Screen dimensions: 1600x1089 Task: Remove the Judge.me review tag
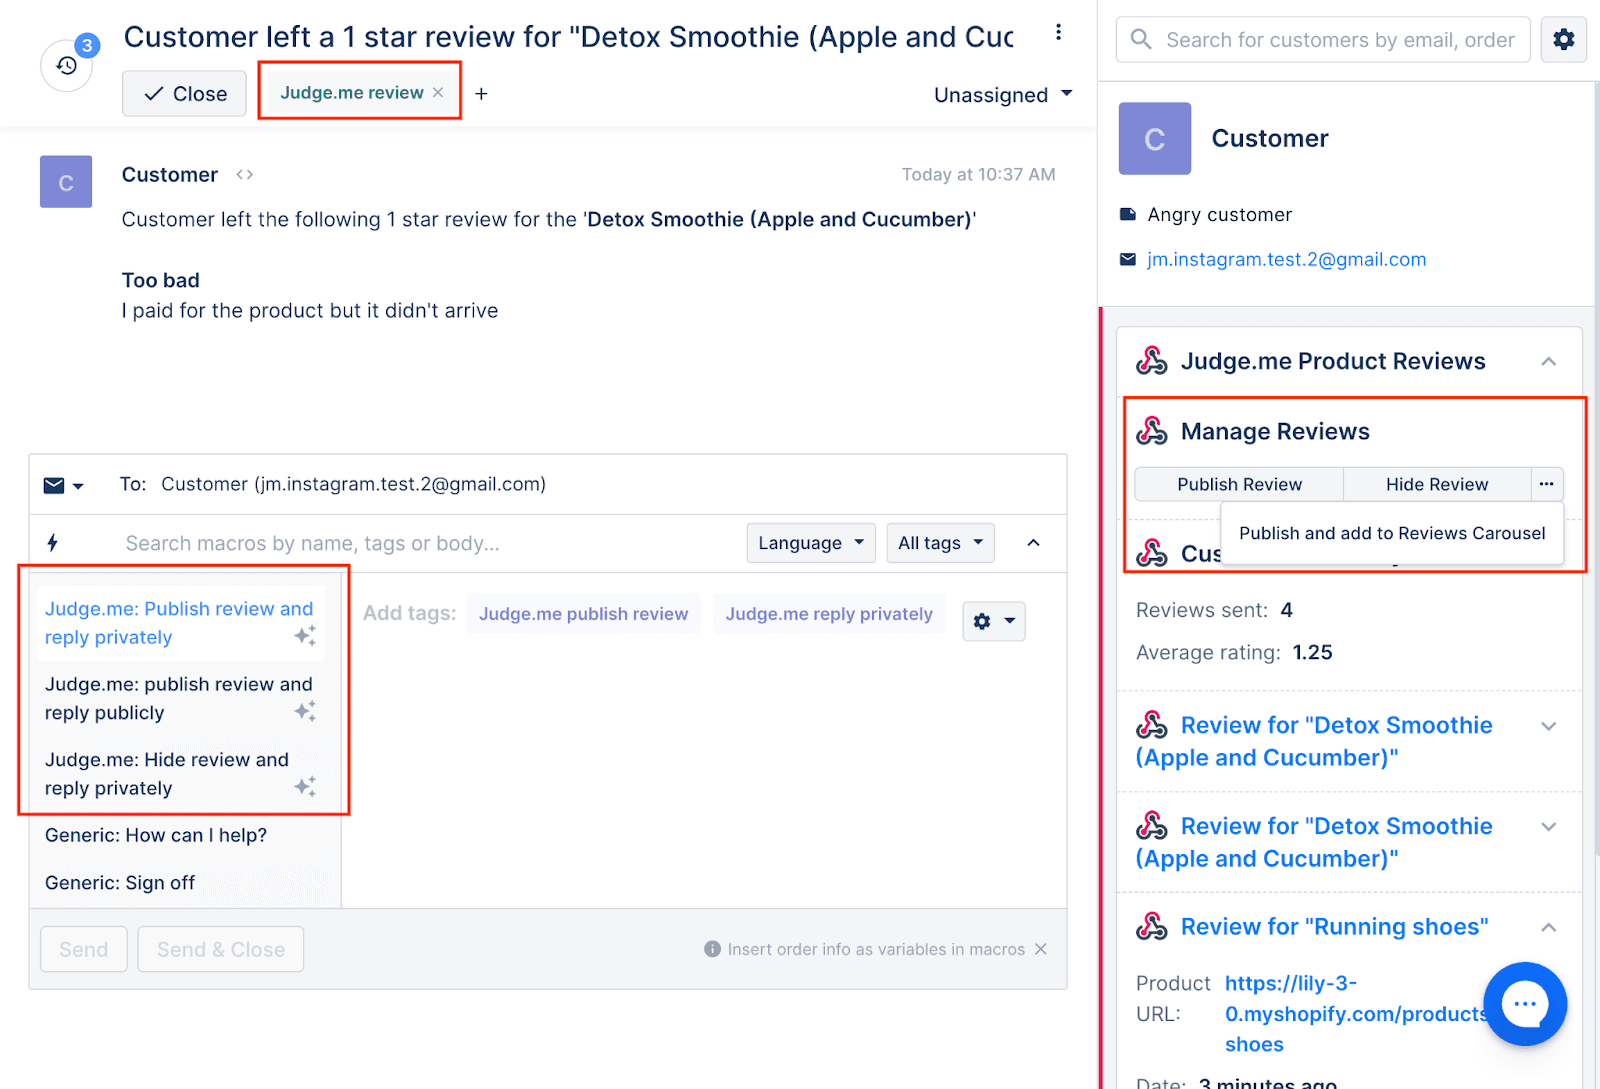[x=438, y=92]
